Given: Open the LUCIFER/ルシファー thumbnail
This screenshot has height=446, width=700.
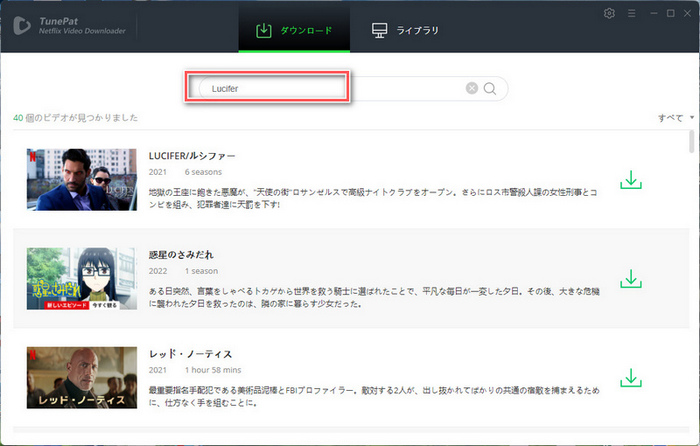Looking at the screenshot, I should click(82, 179).
